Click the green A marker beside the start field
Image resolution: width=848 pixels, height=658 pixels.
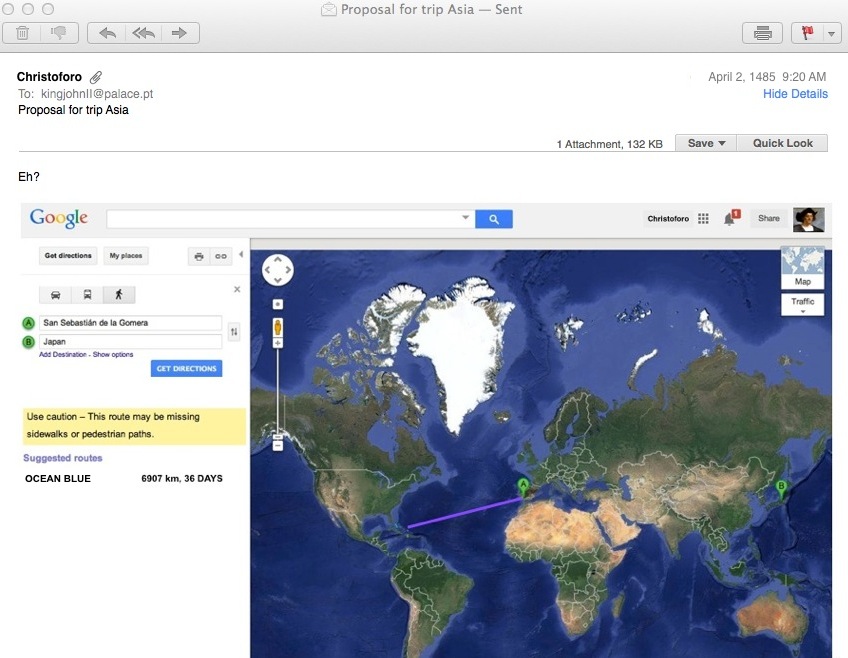[x=29, y=323]
